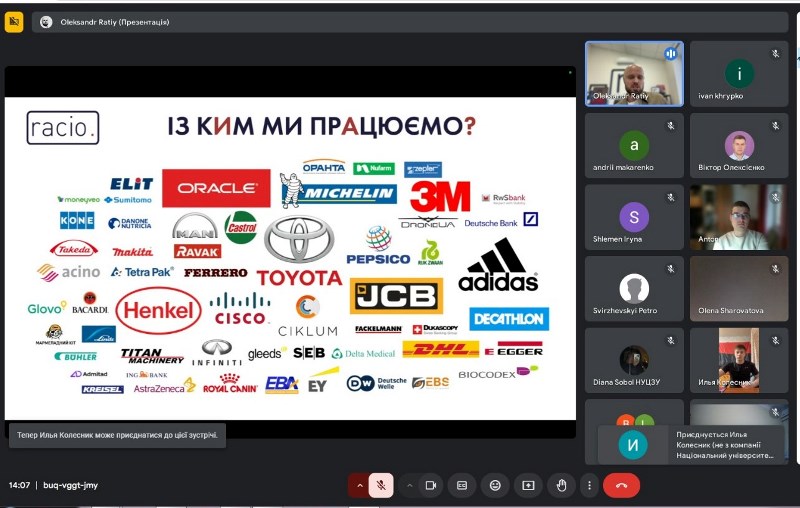Click the yellow presentation indicator icon
The image size is (800, 508).
click(14, 22)
